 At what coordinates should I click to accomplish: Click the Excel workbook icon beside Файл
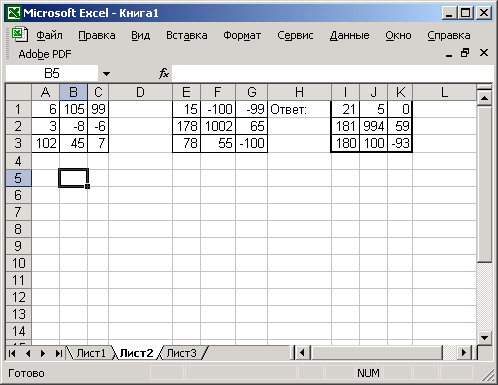tap(19, 34)
